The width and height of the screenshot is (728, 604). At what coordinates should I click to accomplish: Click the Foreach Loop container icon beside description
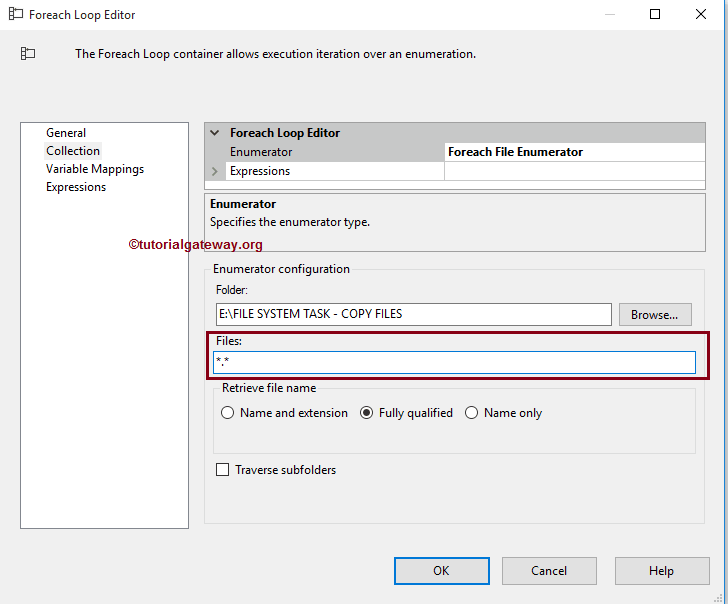[28, 53]
